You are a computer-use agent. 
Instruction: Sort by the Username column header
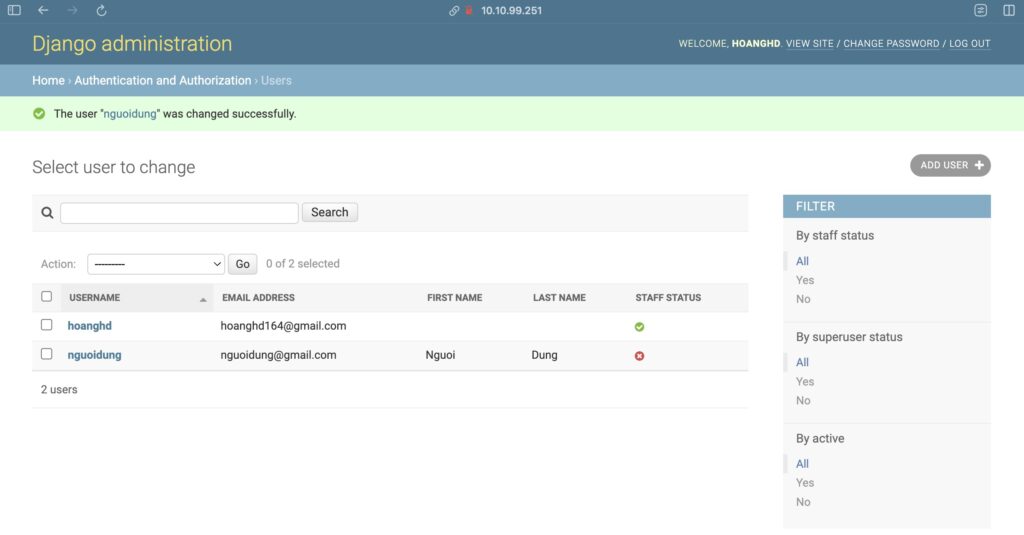pos(95,298)
